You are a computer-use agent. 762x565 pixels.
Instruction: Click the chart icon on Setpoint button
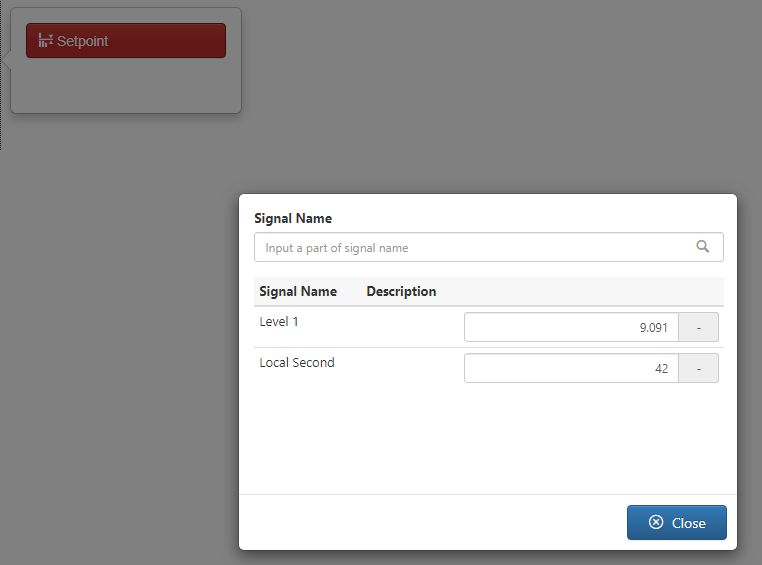[45, 40]
